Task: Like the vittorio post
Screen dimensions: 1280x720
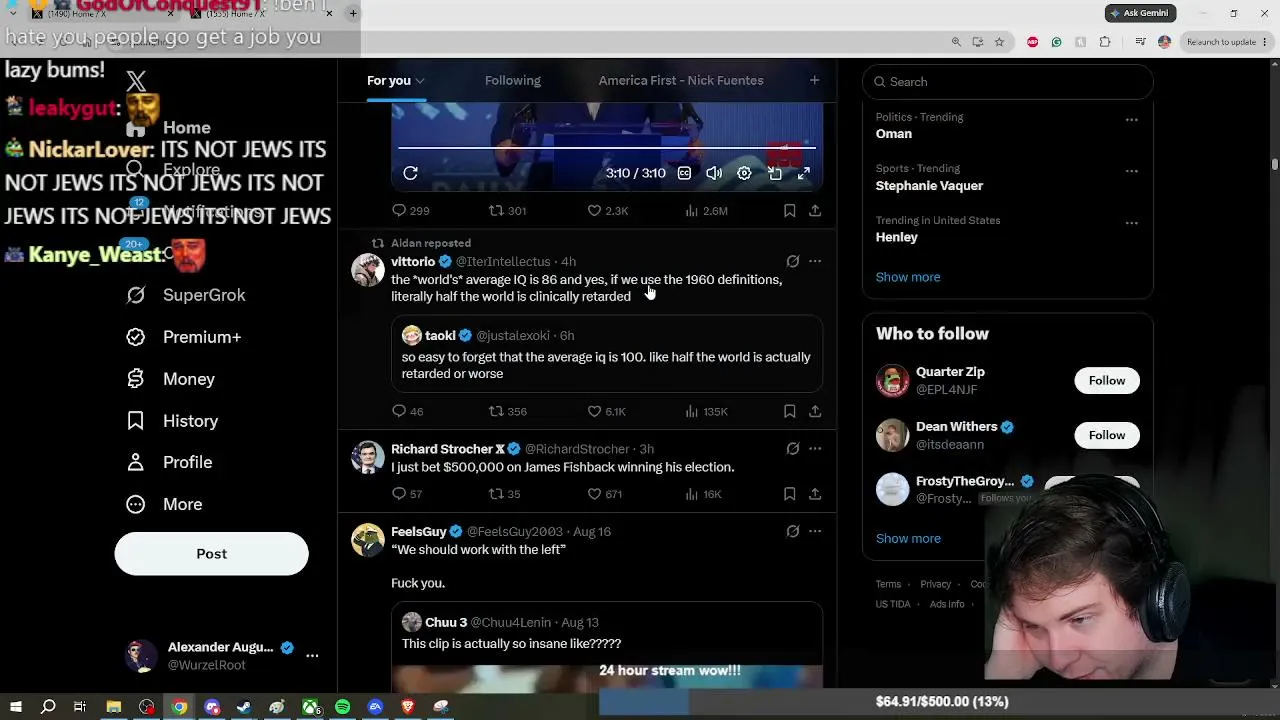Action: coord(606,411)
